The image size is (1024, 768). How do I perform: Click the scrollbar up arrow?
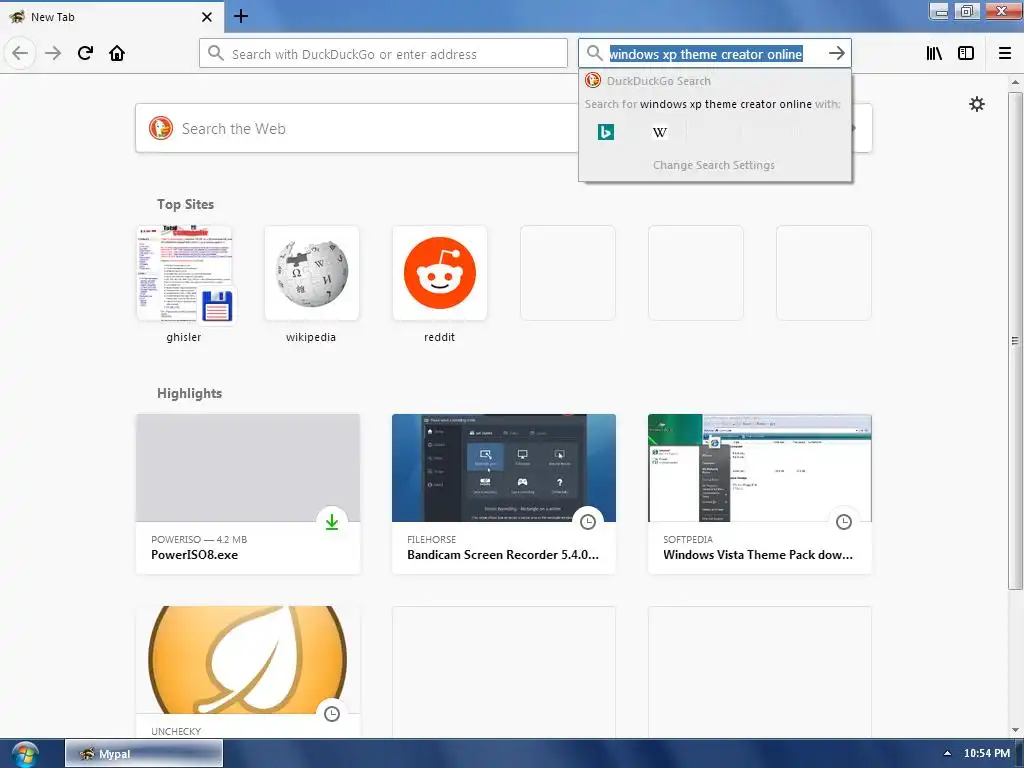point(1015,82)
